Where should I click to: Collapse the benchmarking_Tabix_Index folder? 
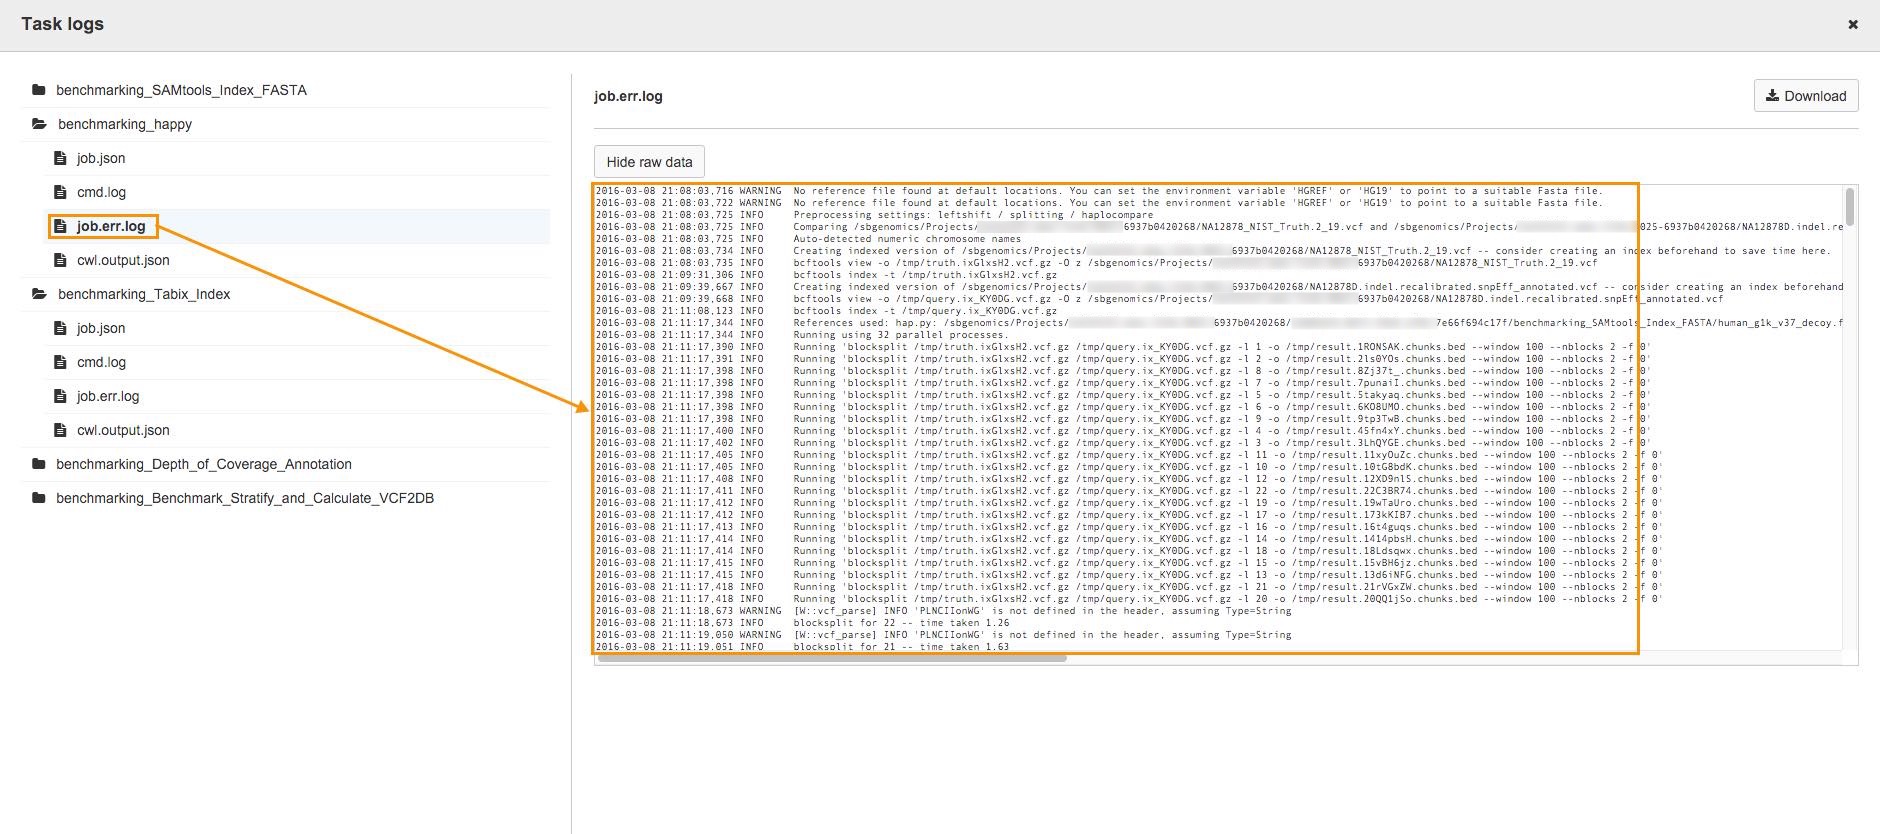point(144,294)
